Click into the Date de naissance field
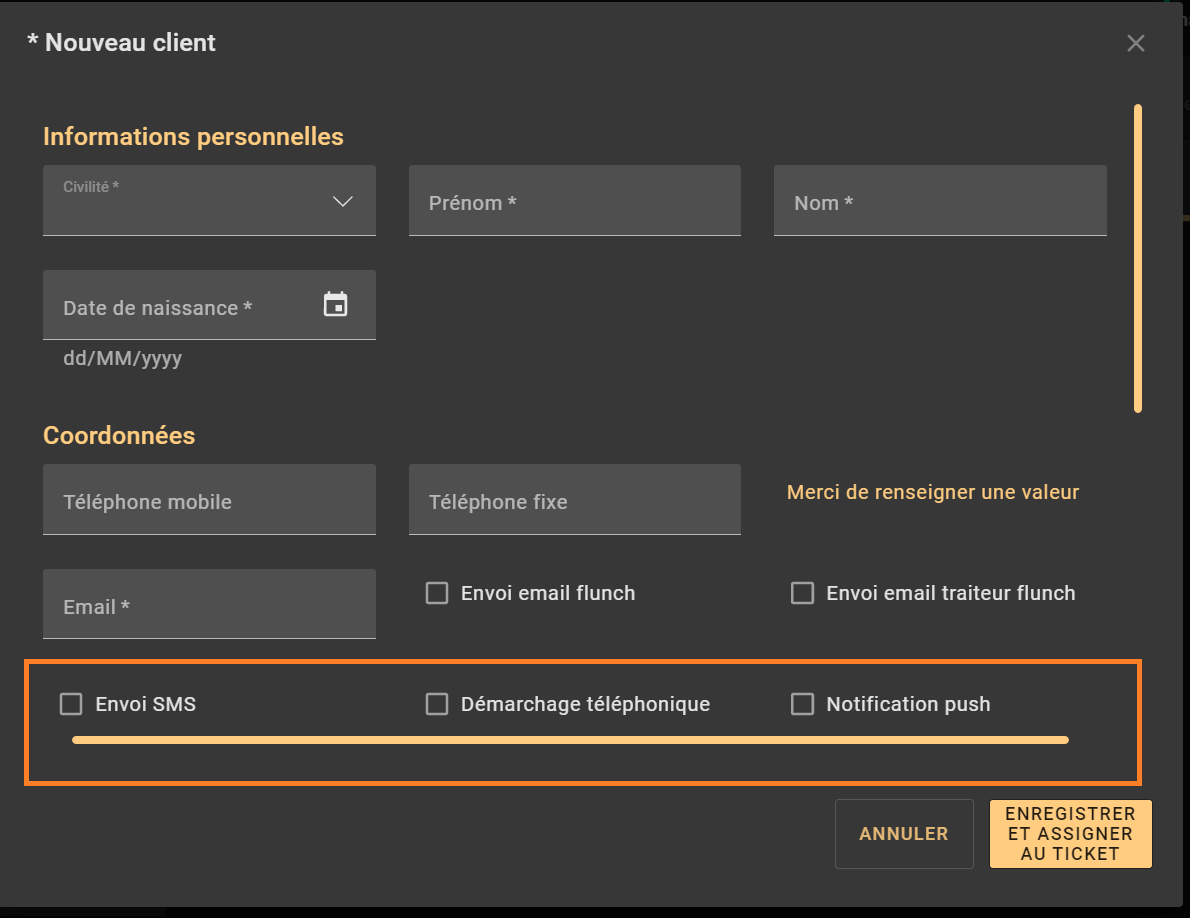This screenshot has height=918, width=1190. tap(180, 307)
